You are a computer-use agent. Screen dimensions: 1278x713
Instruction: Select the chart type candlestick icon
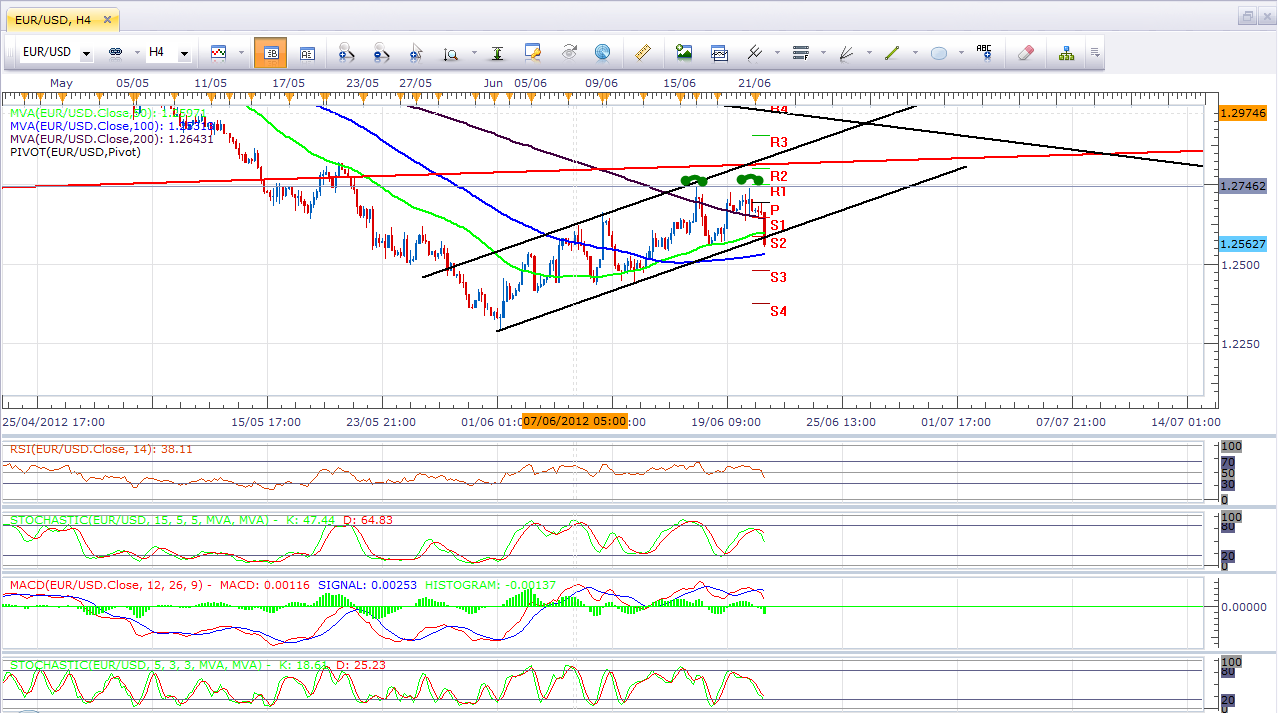218,52
